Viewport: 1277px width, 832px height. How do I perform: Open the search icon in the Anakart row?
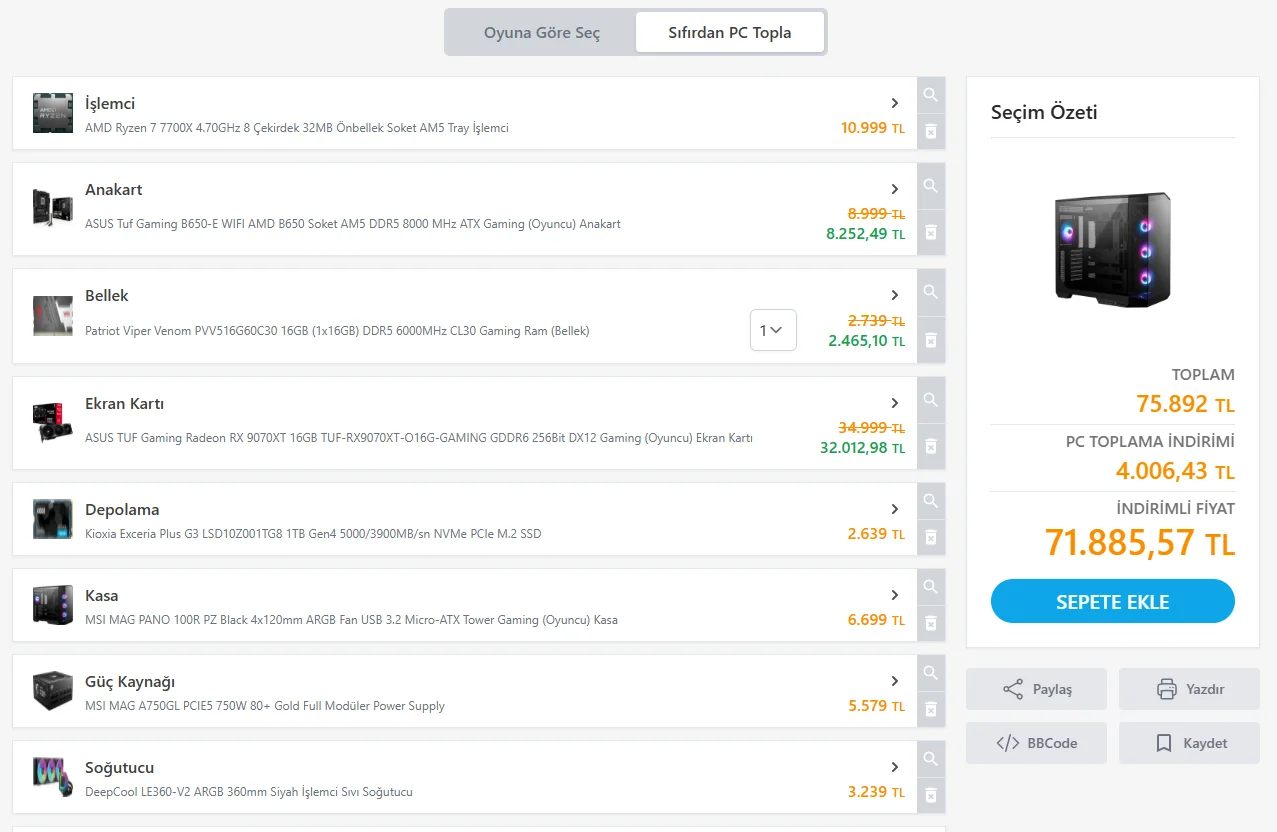click(x=931, y=186)
